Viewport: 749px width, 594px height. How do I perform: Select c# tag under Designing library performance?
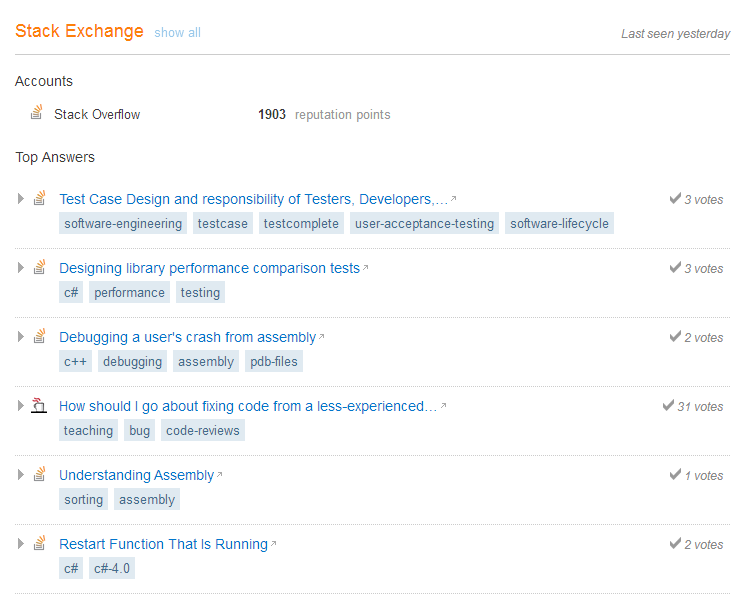[71, 292]
